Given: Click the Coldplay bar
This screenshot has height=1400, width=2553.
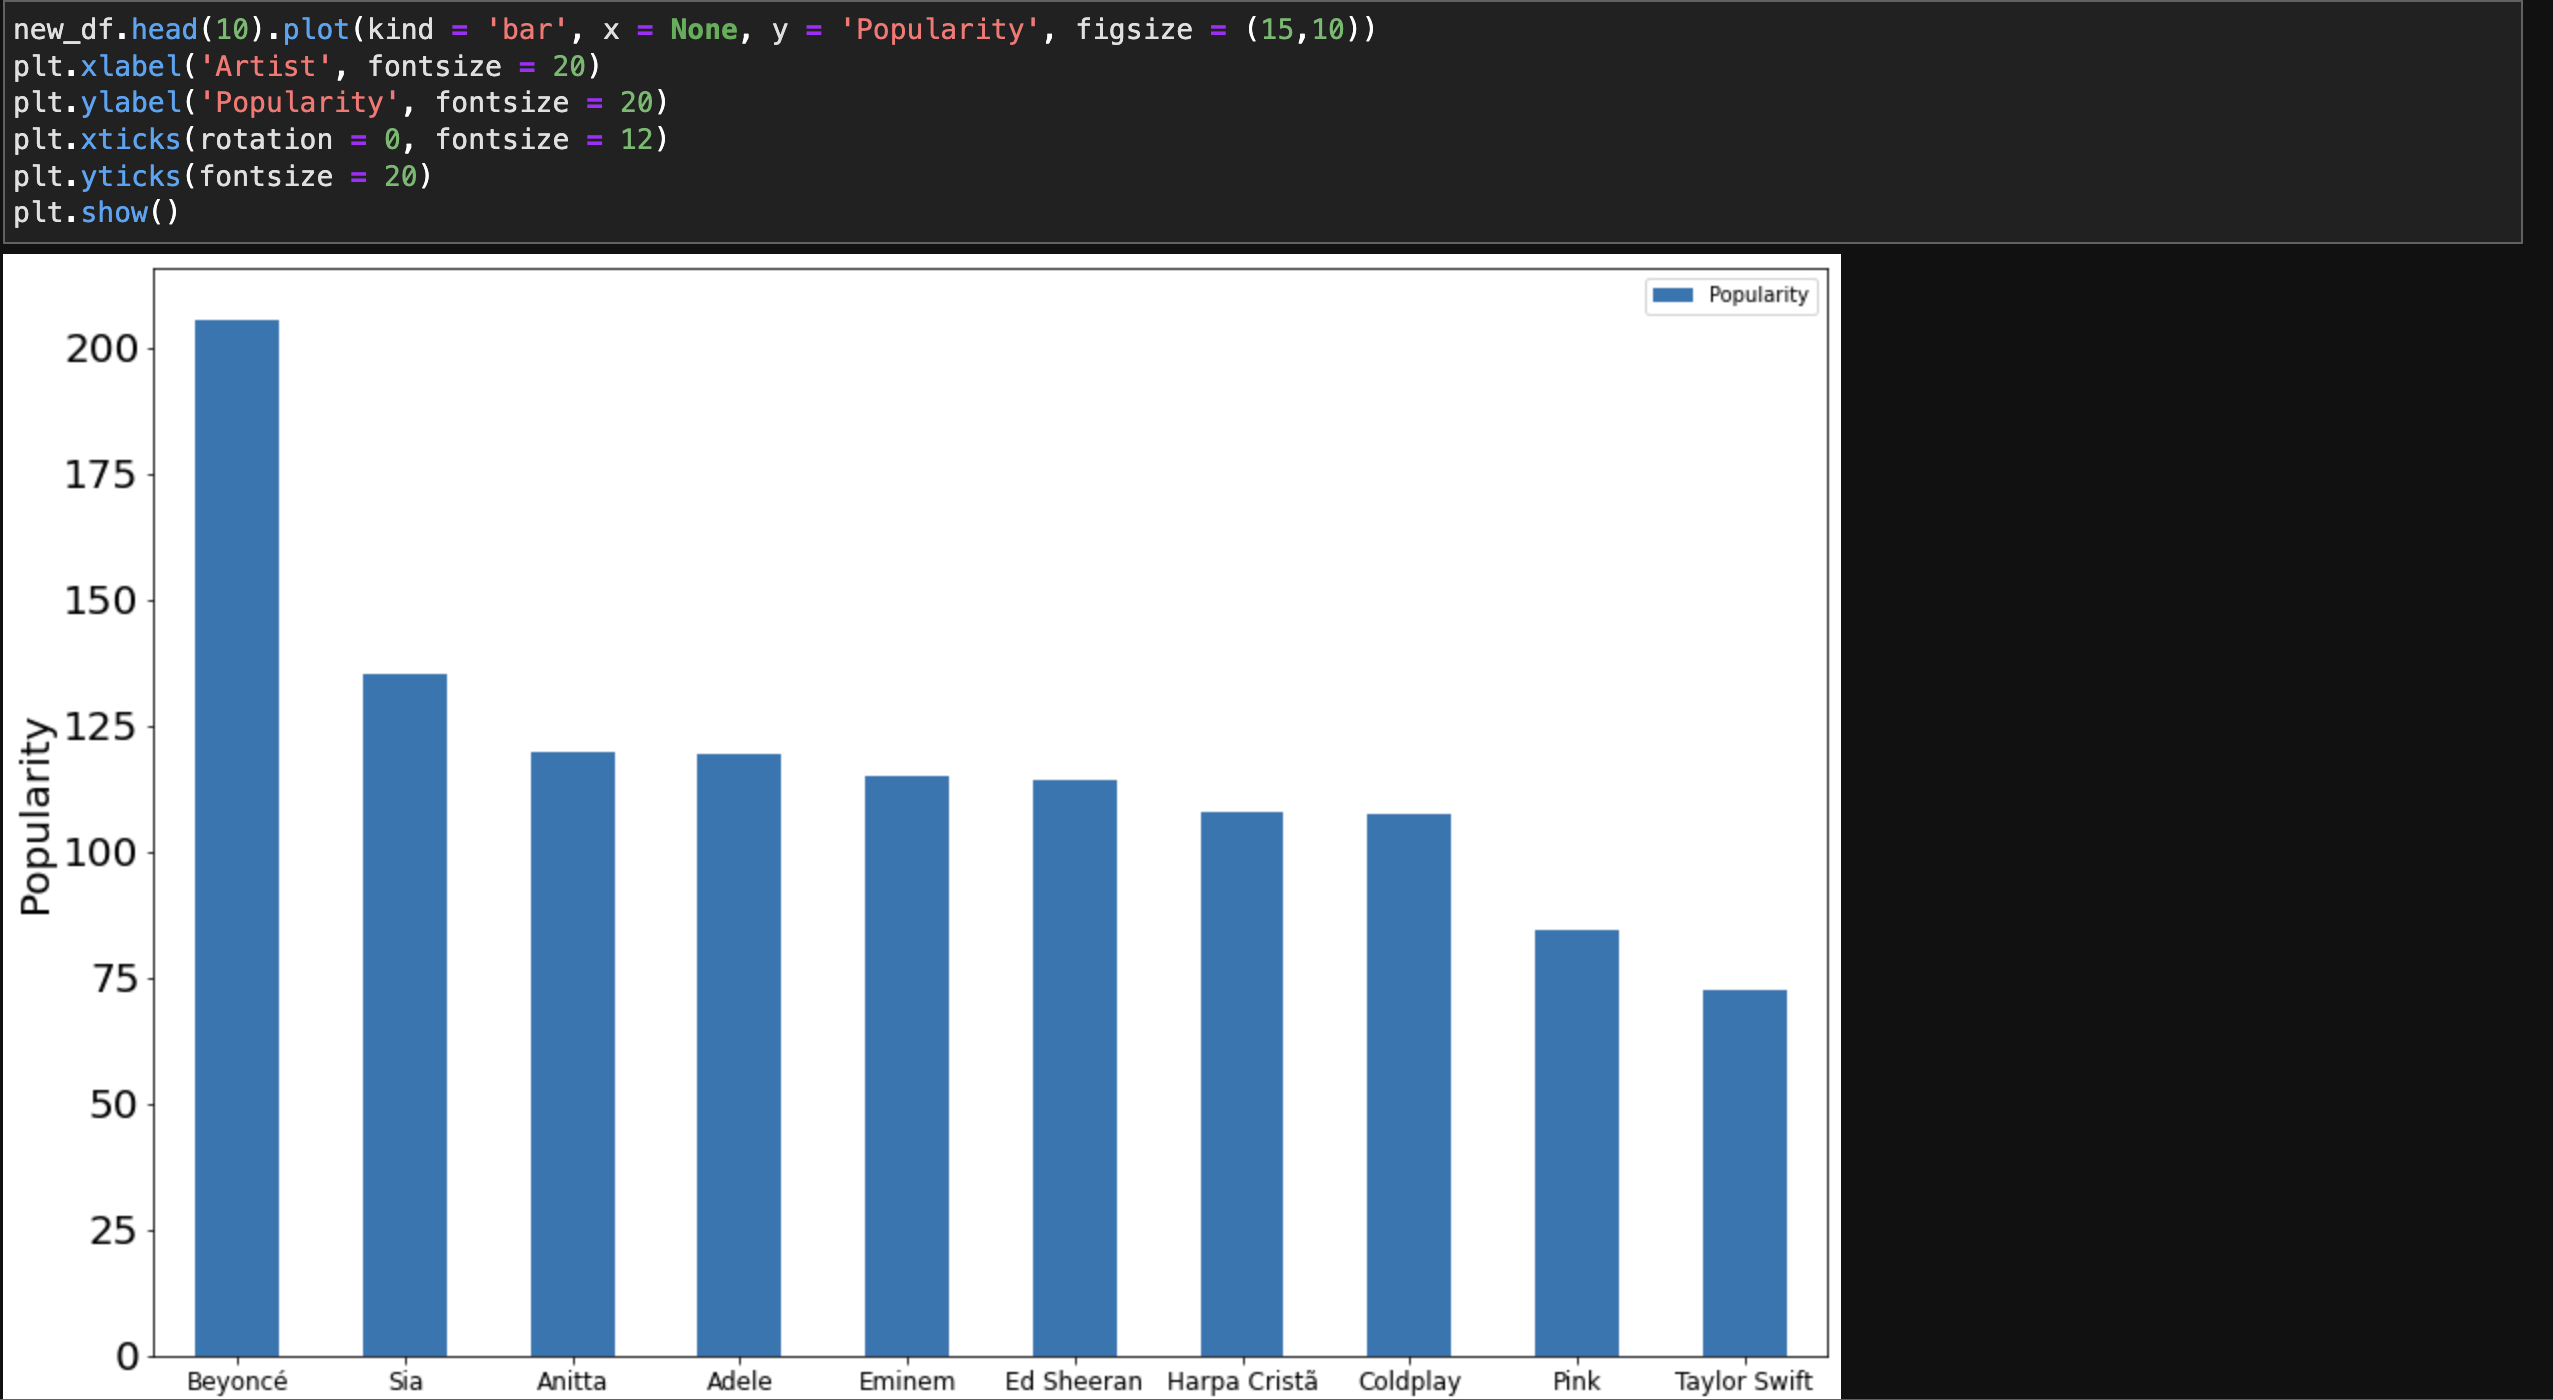Looking at the screenshot, I should point(1409,1085).
